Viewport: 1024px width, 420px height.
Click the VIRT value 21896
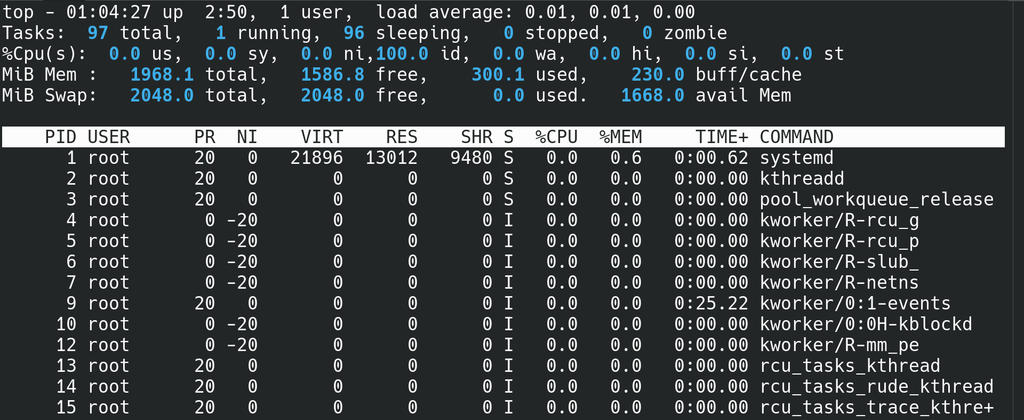pyautogui.click(x=316, y=158)
